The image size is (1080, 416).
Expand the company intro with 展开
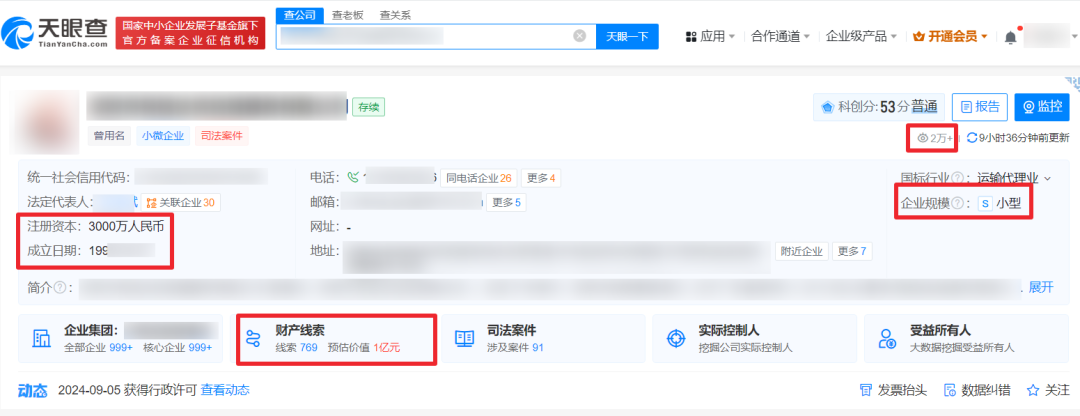[1041, 287]
